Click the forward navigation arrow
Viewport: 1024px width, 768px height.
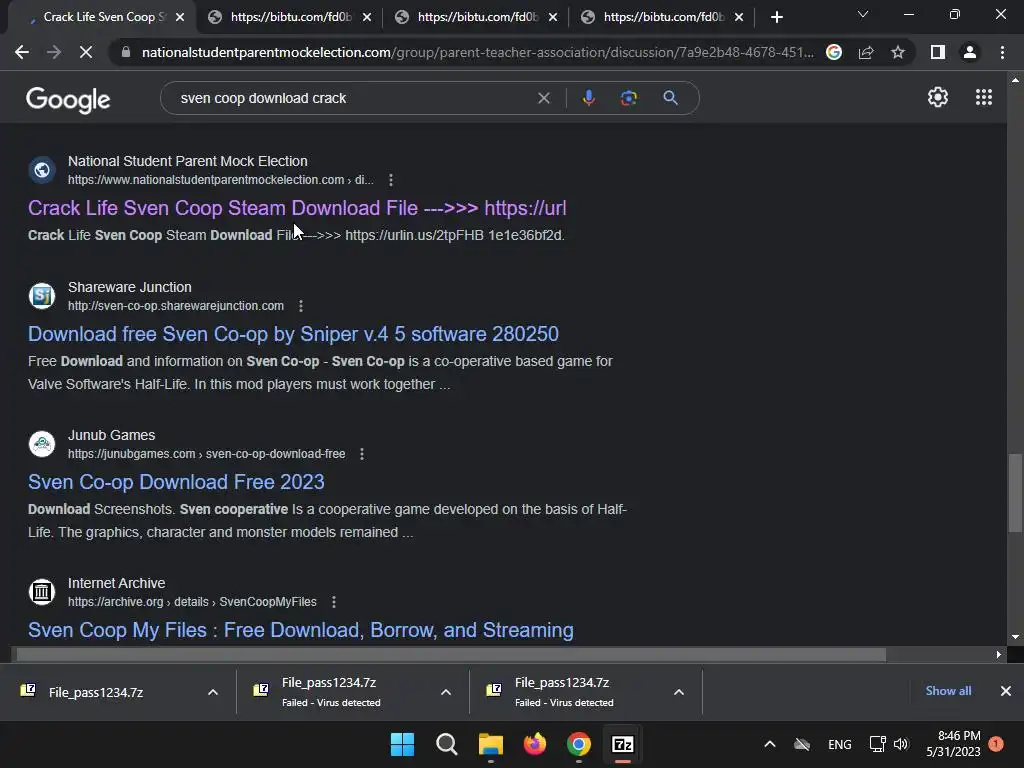[54, 52]
